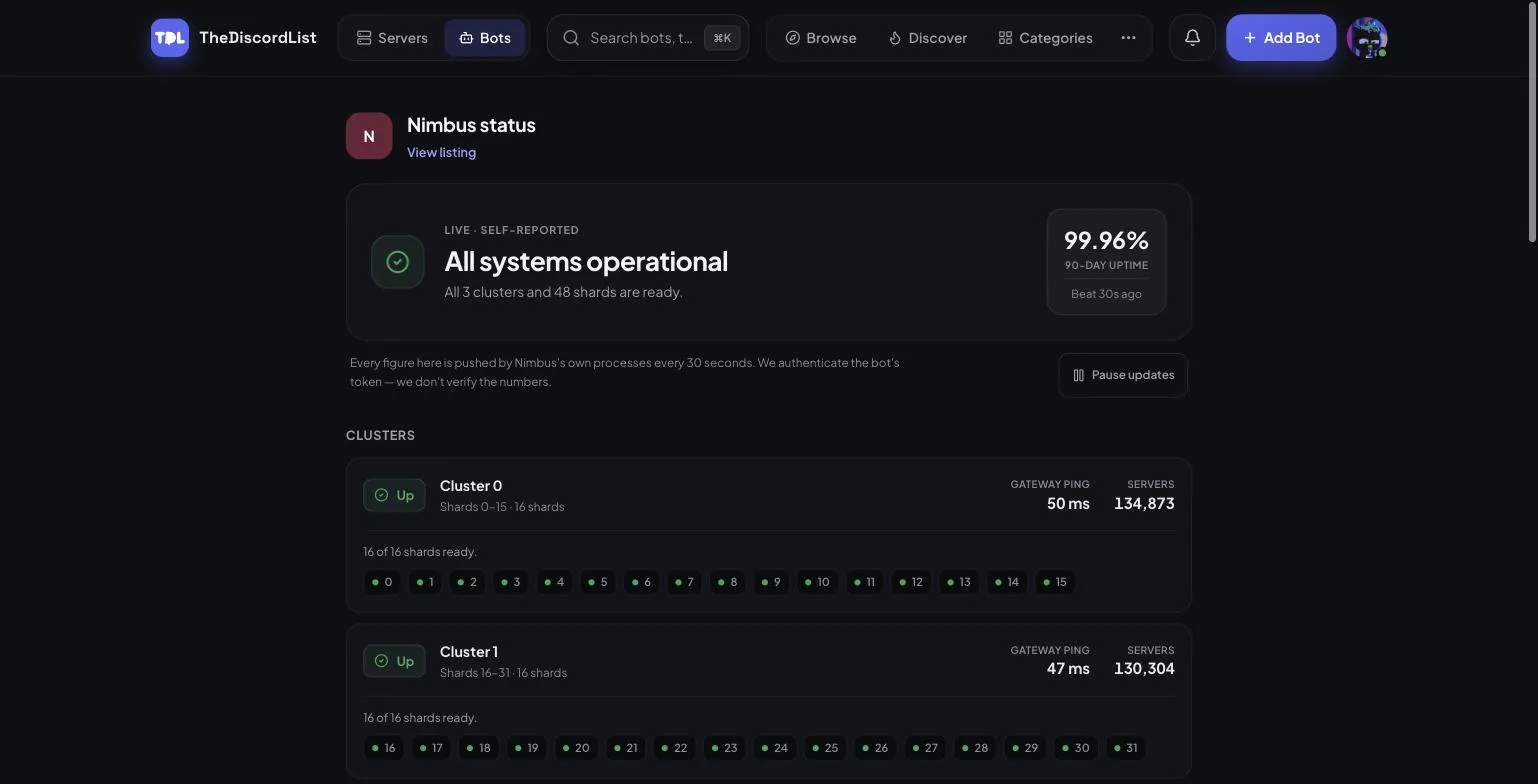
Task: Open the View listing link
Action: click(441, 152)
